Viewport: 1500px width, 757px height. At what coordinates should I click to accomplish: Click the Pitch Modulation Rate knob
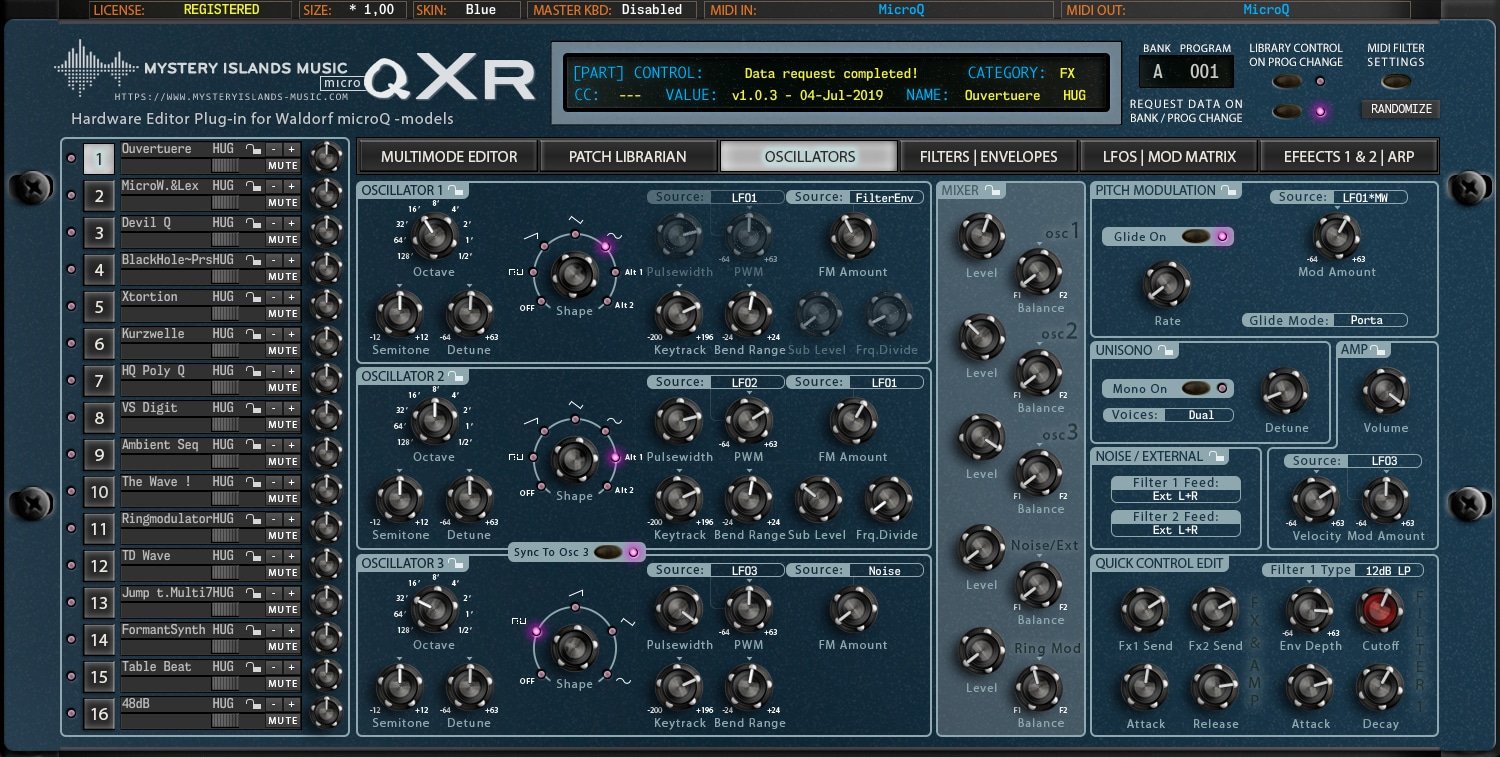pos(1166,285)
